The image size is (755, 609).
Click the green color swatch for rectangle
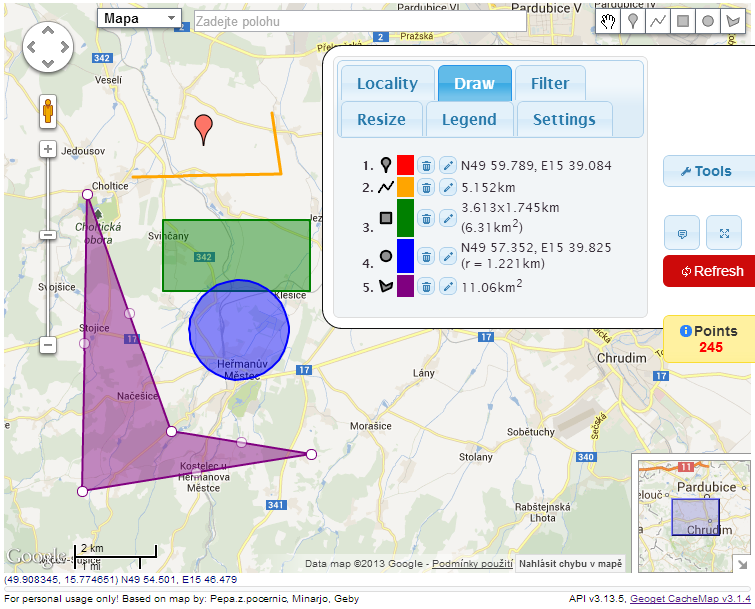[x=405, y=218]
